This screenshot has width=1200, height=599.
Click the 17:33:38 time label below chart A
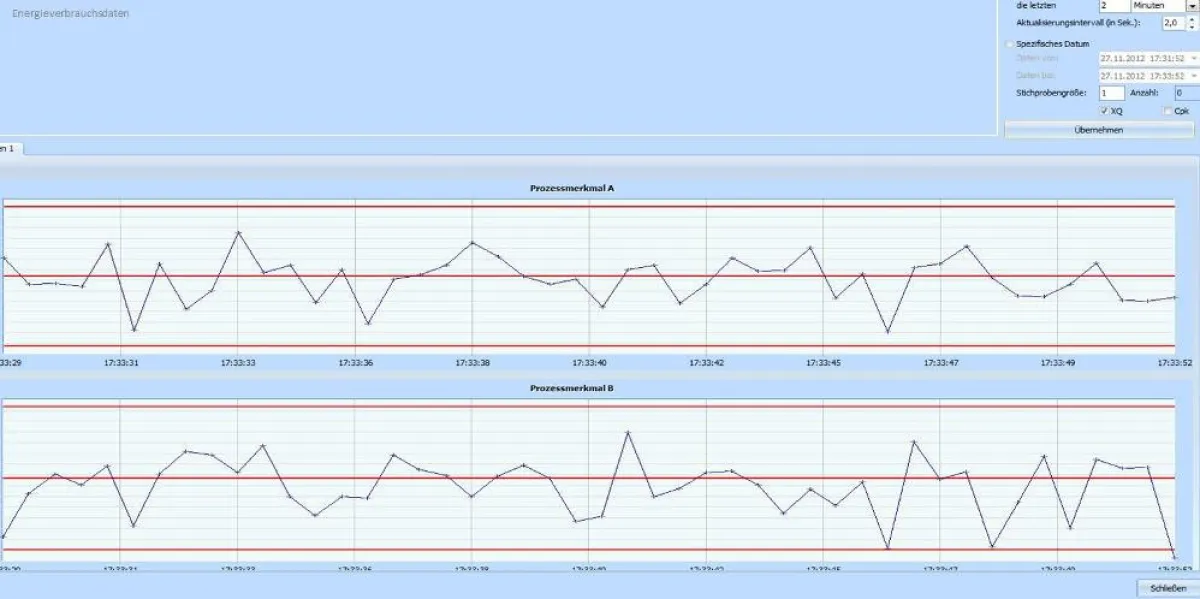[x=471, y=363]
